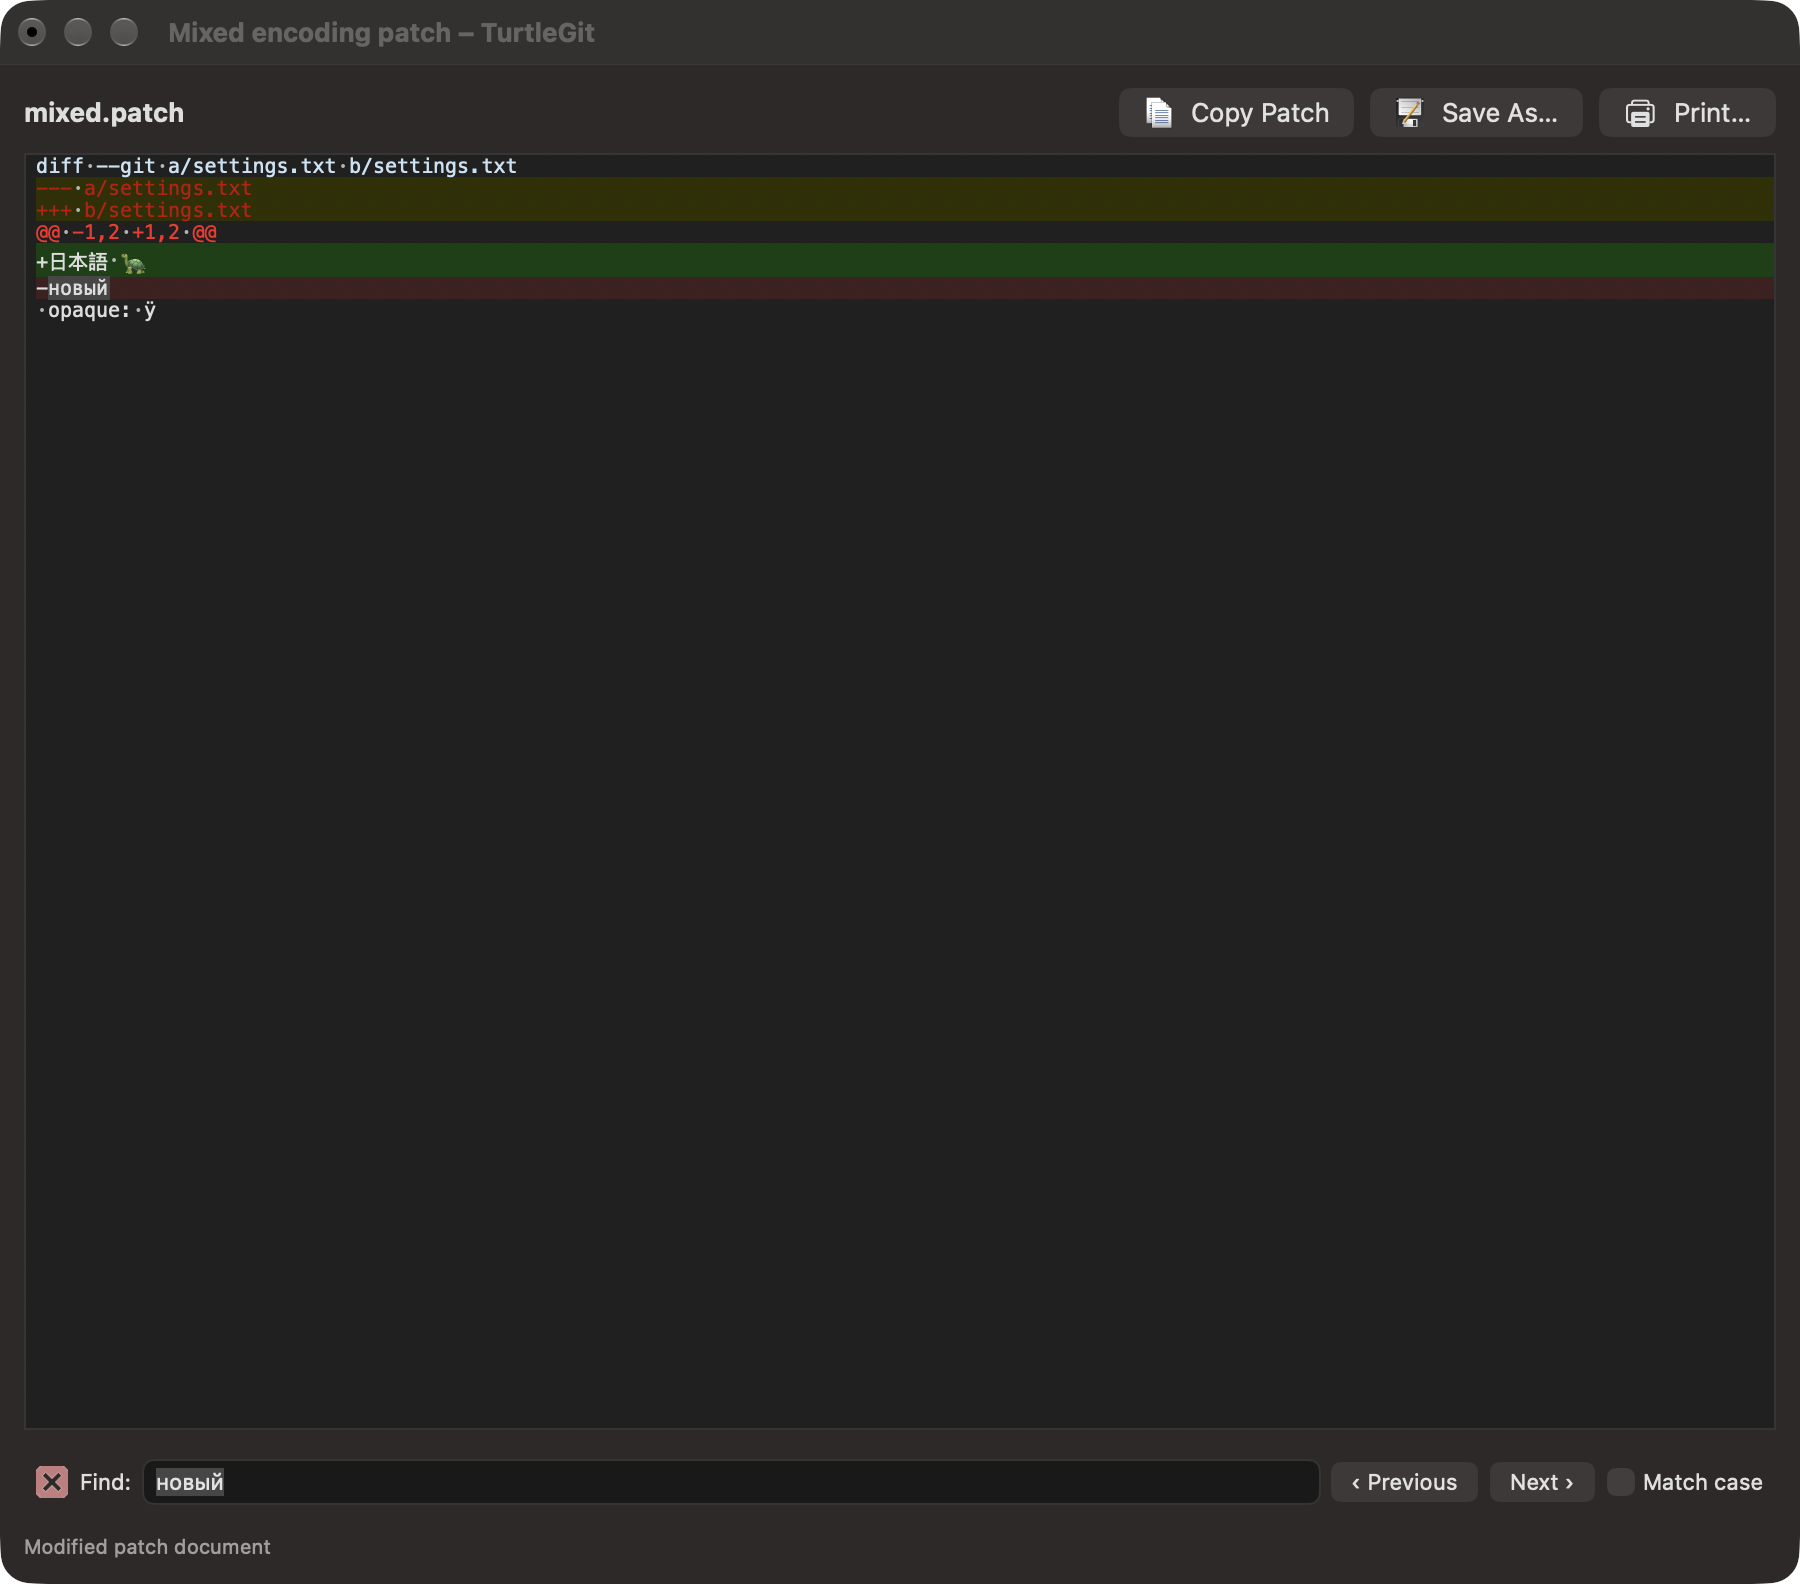Click the added '+日本語' line
The width and height of the screenshot is (1800, 1584).
click(x=900, y=262)
